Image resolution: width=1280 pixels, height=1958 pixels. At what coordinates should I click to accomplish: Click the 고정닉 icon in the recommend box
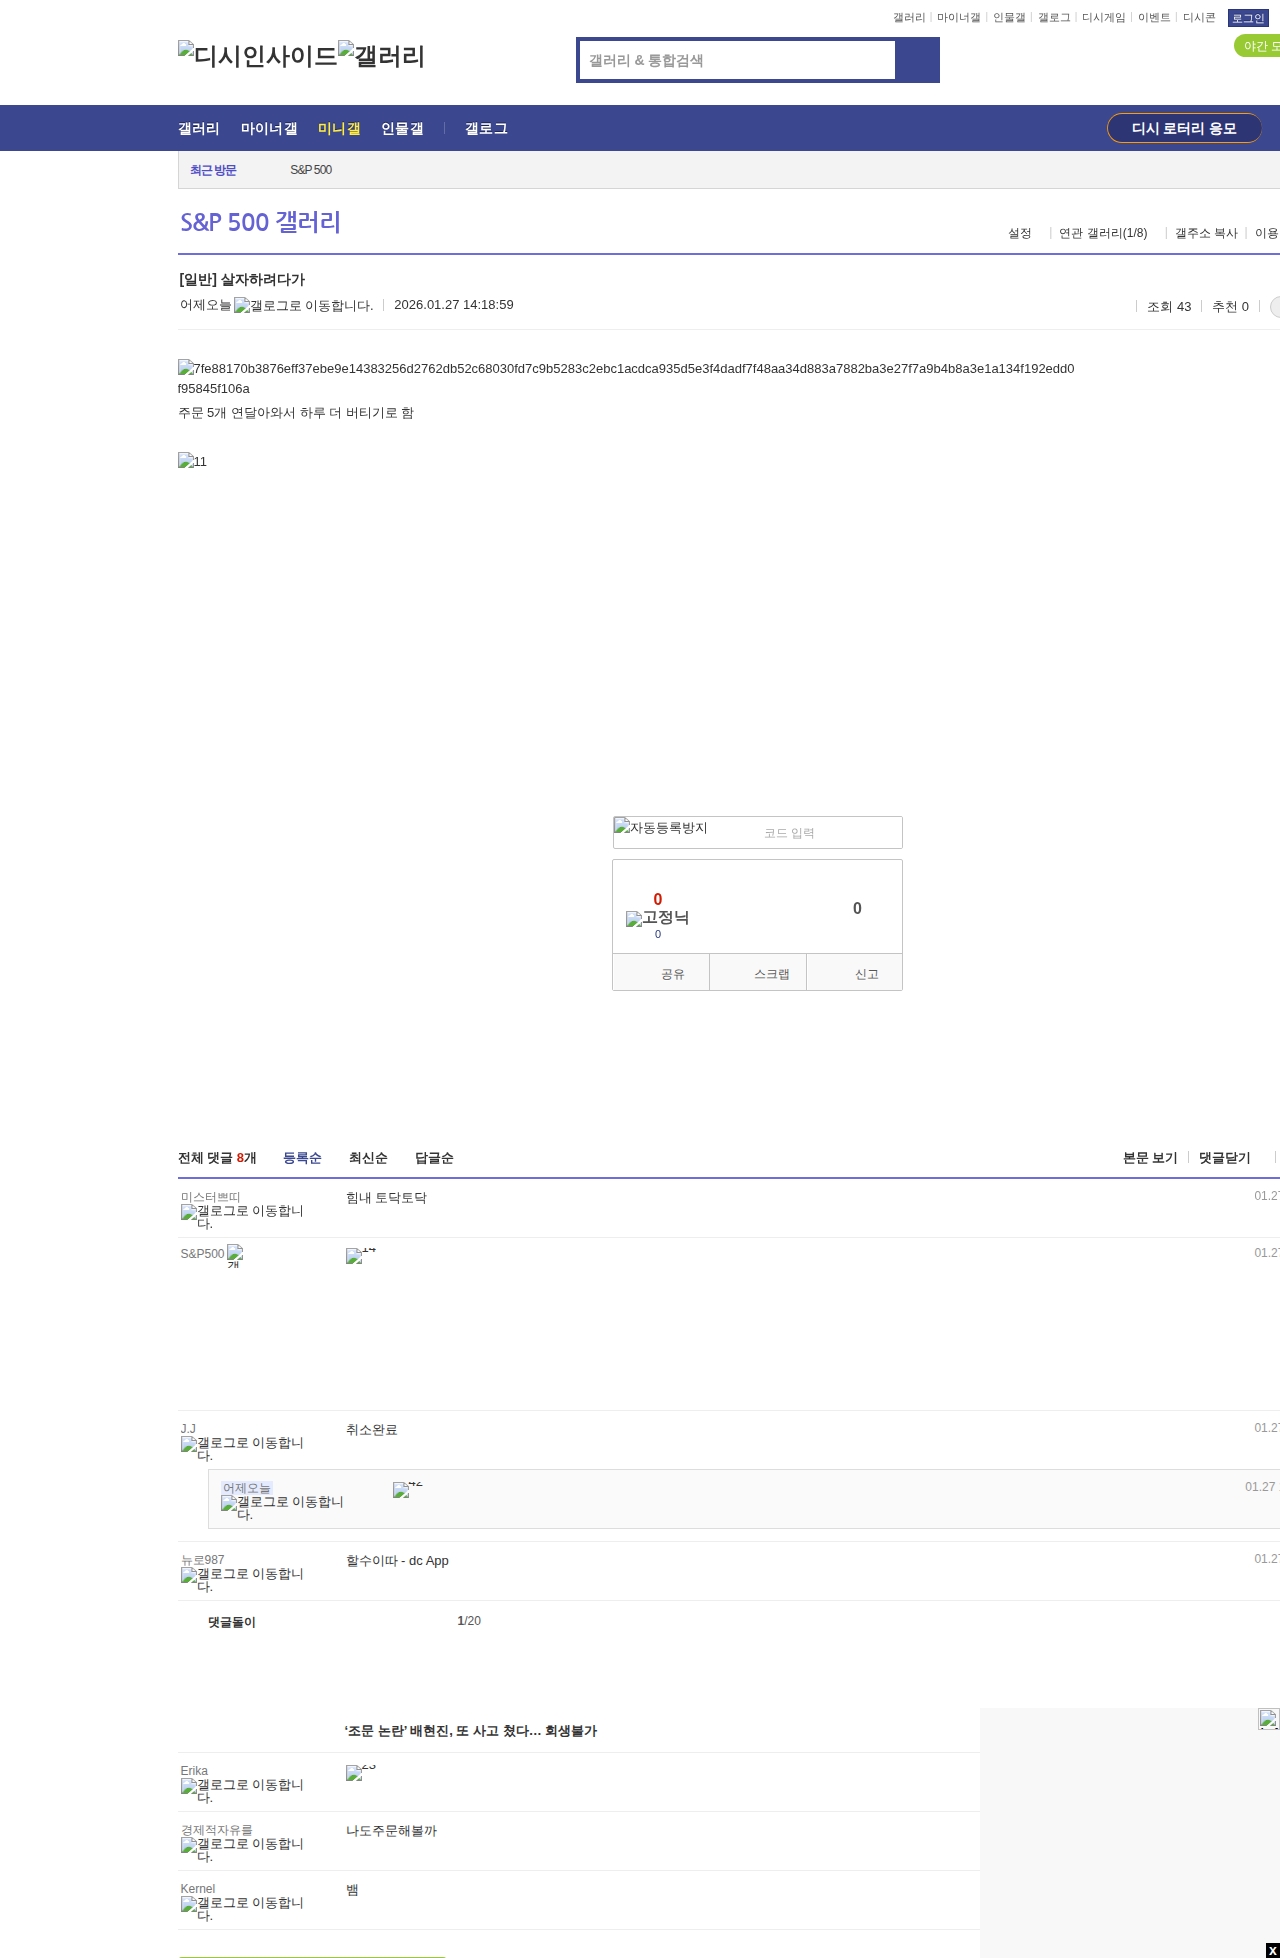pyautogui.click(x=658, y=918)
